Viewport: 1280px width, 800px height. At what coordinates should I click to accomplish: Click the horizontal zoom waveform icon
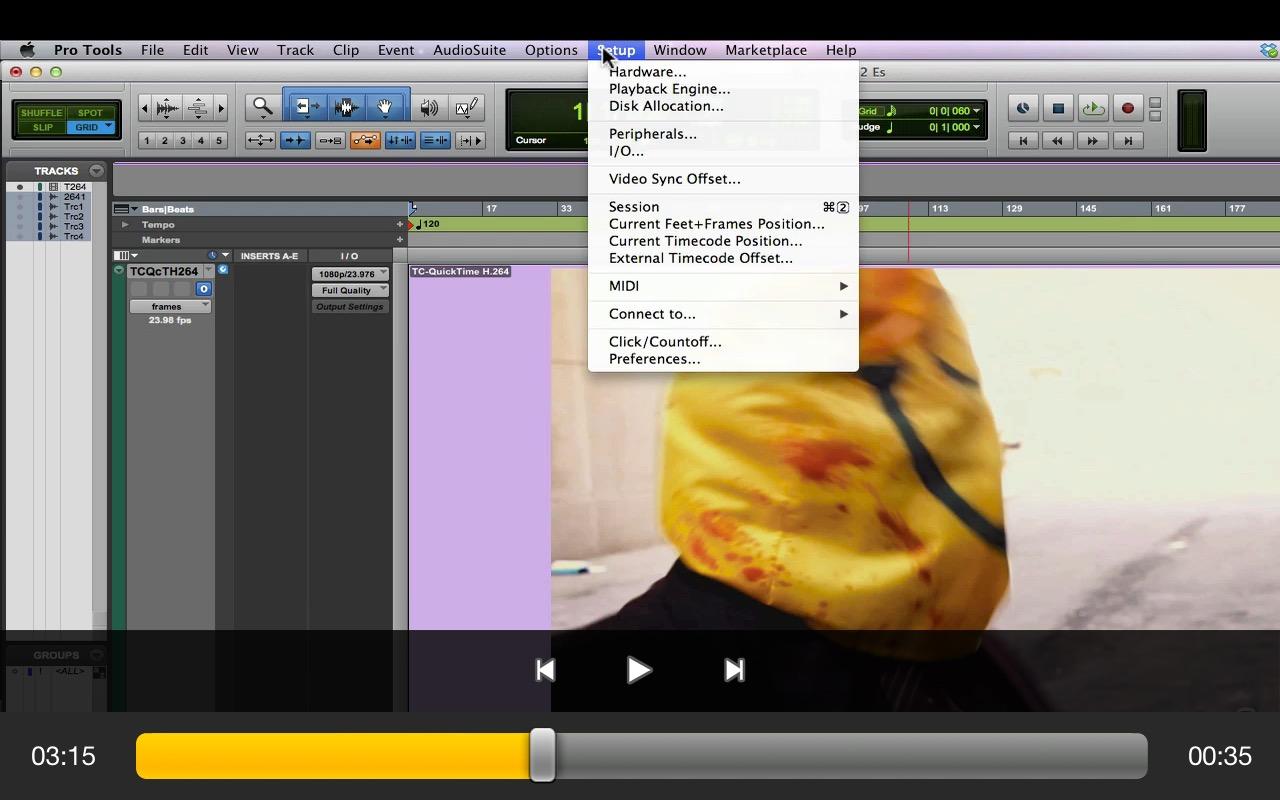click(168, 108)
